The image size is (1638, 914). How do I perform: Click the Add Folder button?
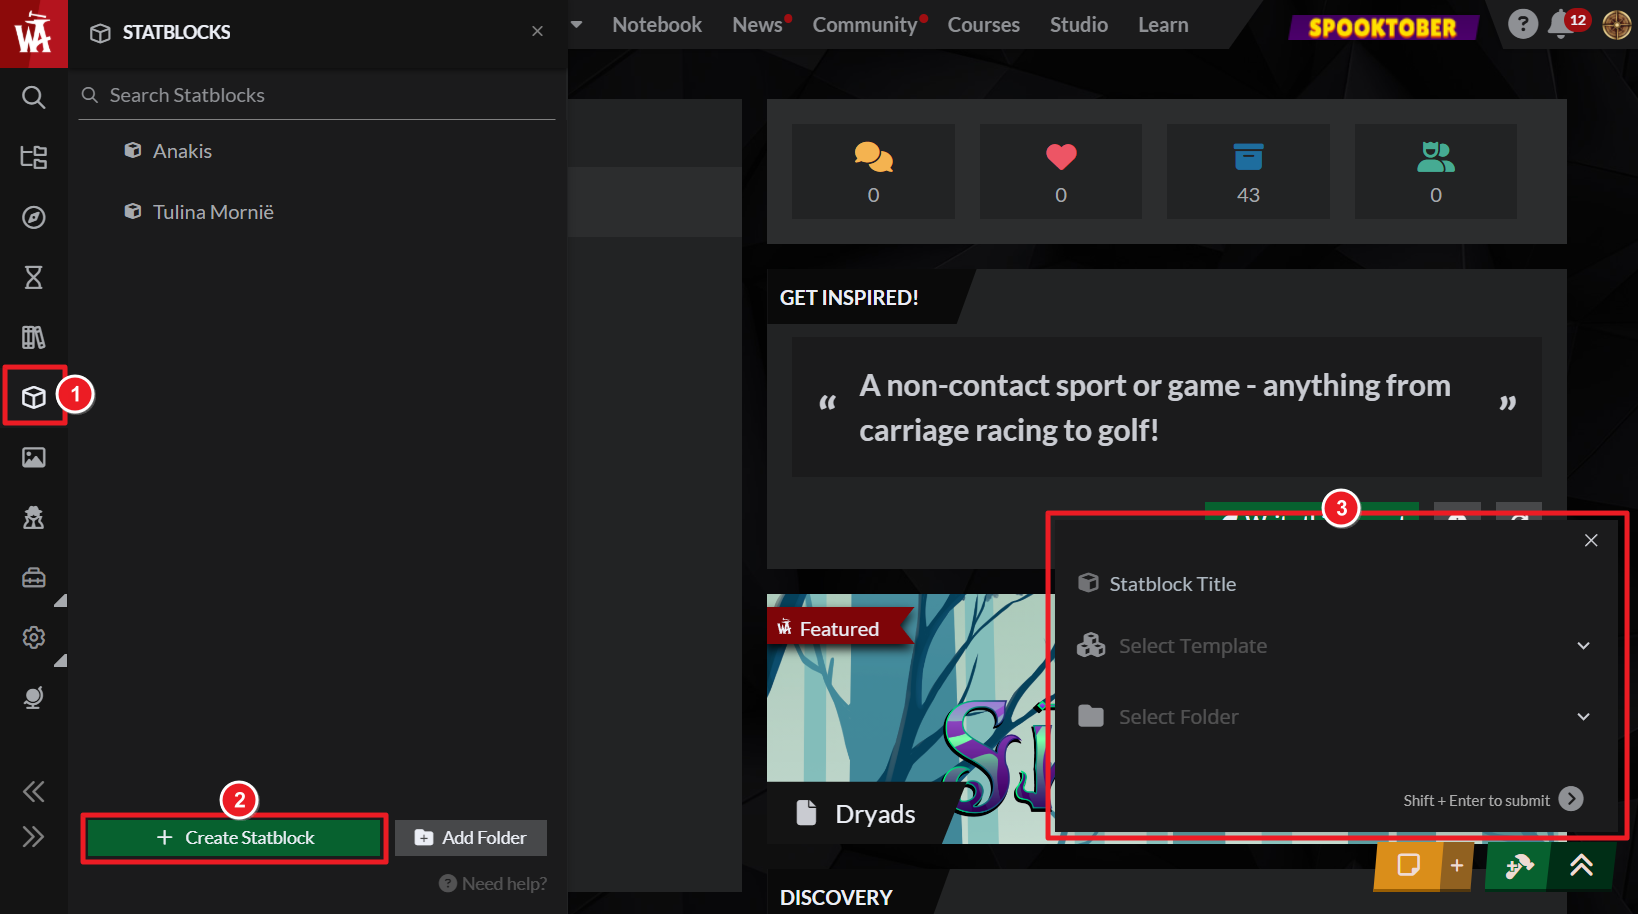(471, 838)
